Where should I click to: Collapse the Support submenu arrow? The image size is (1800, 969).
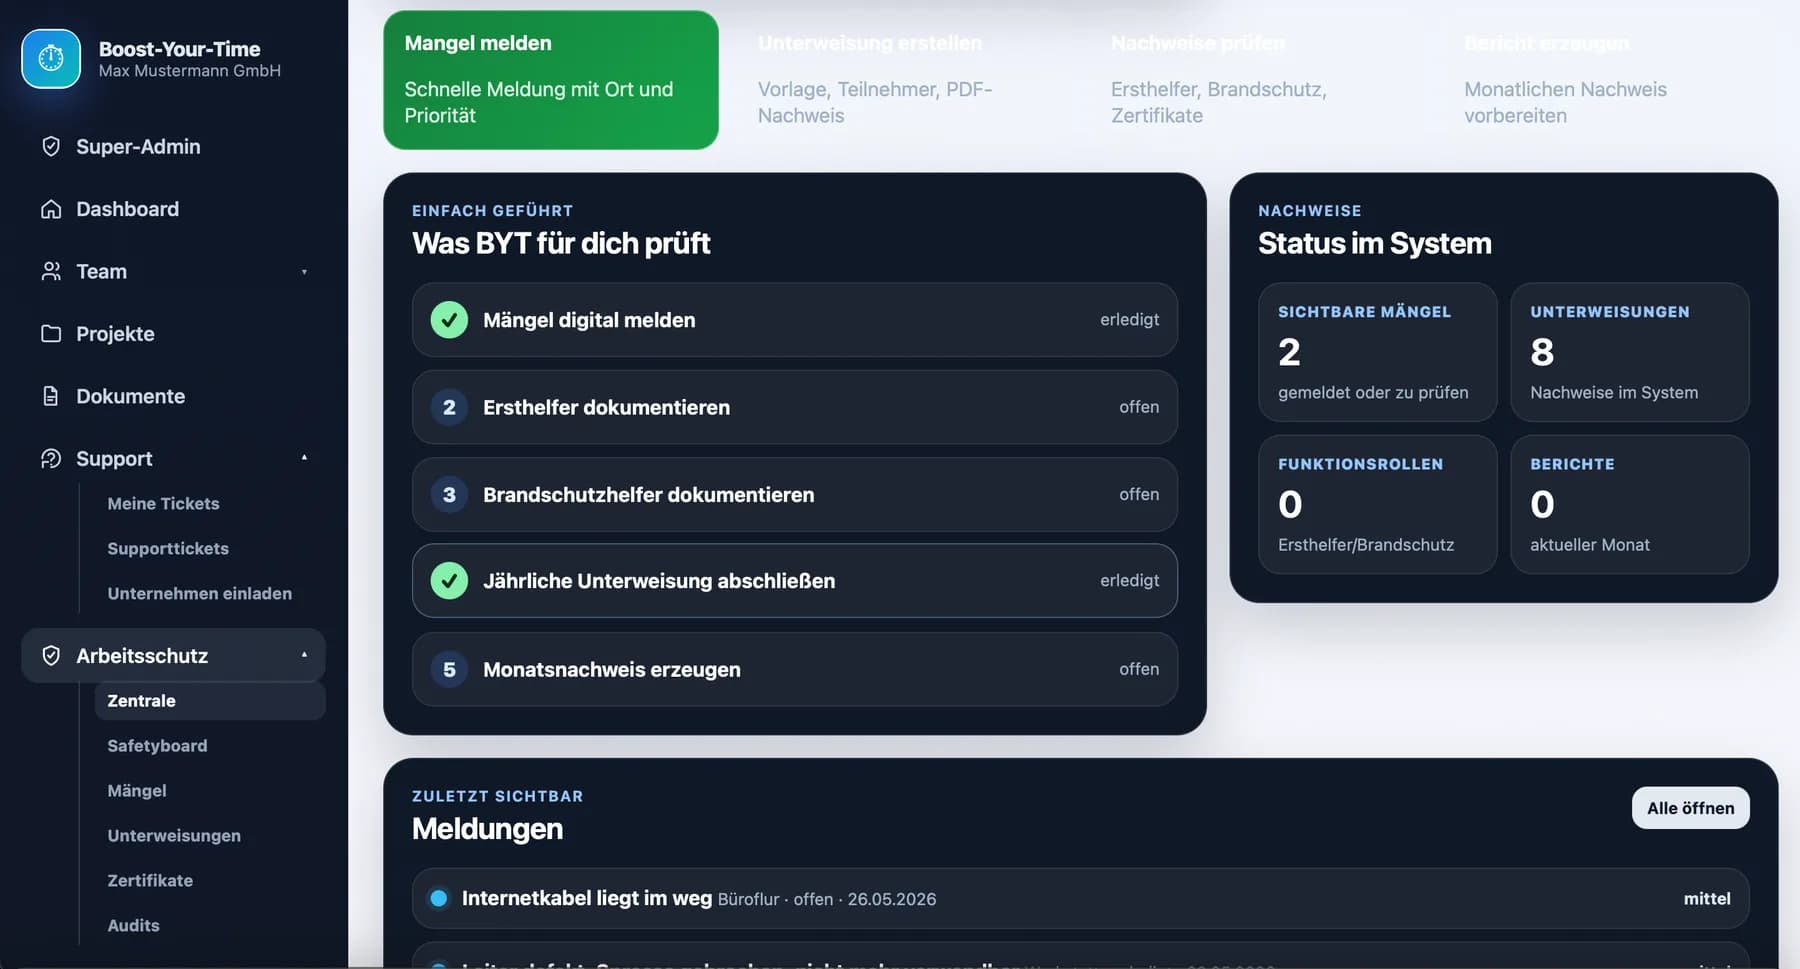[304, 458]
